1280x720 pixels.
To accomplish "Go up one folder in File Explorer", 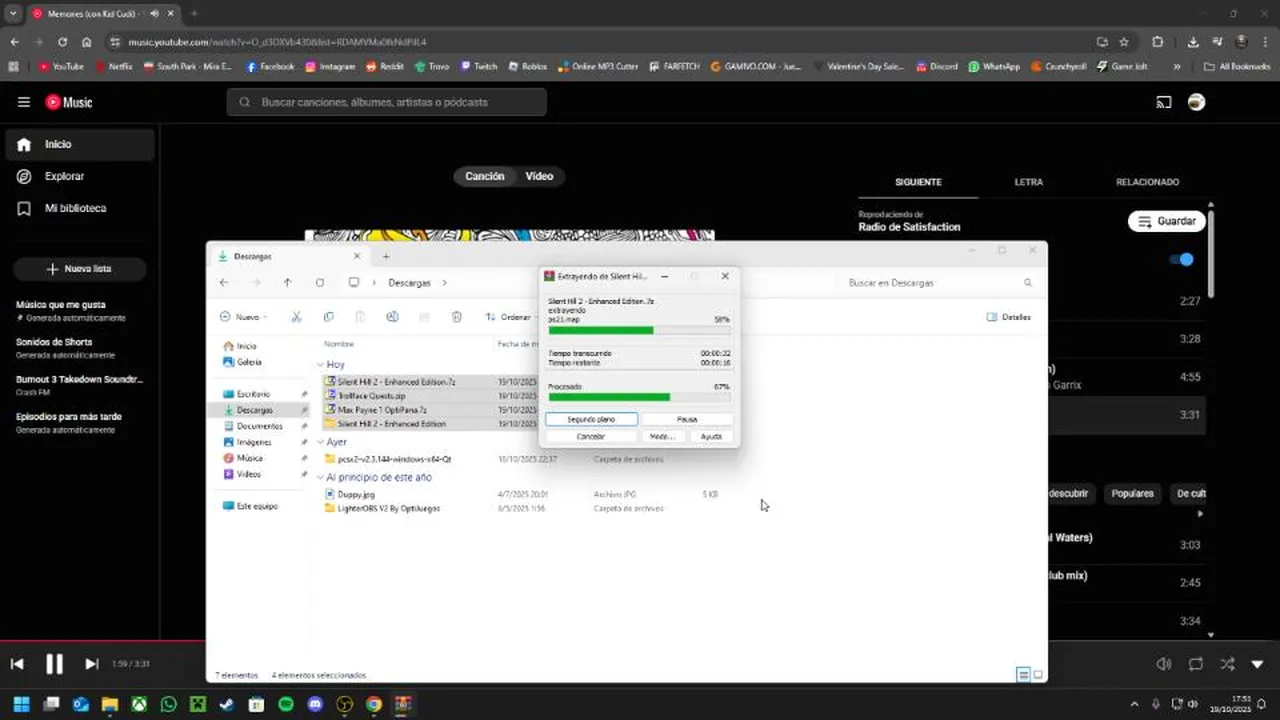I will tap(287, 283).
